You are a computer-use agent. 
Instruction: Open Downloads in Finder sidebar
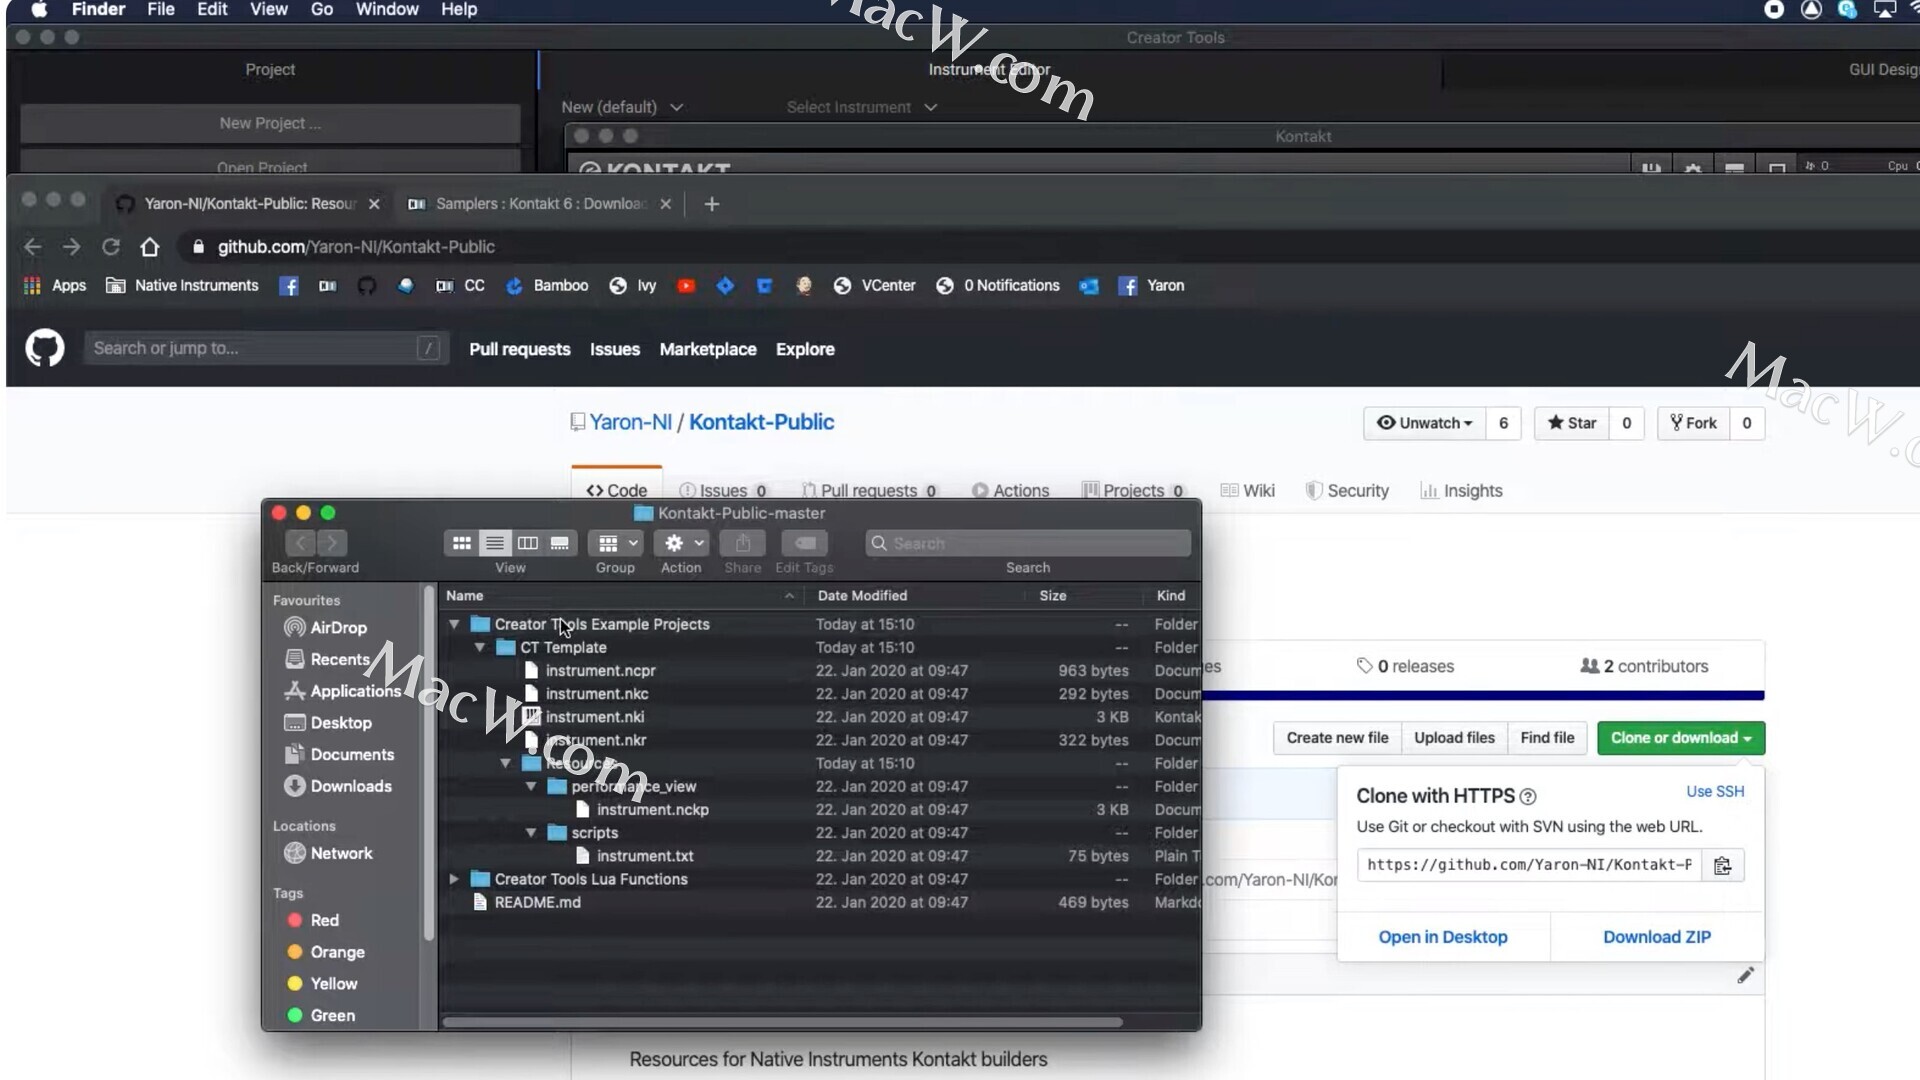click(338, 786)
